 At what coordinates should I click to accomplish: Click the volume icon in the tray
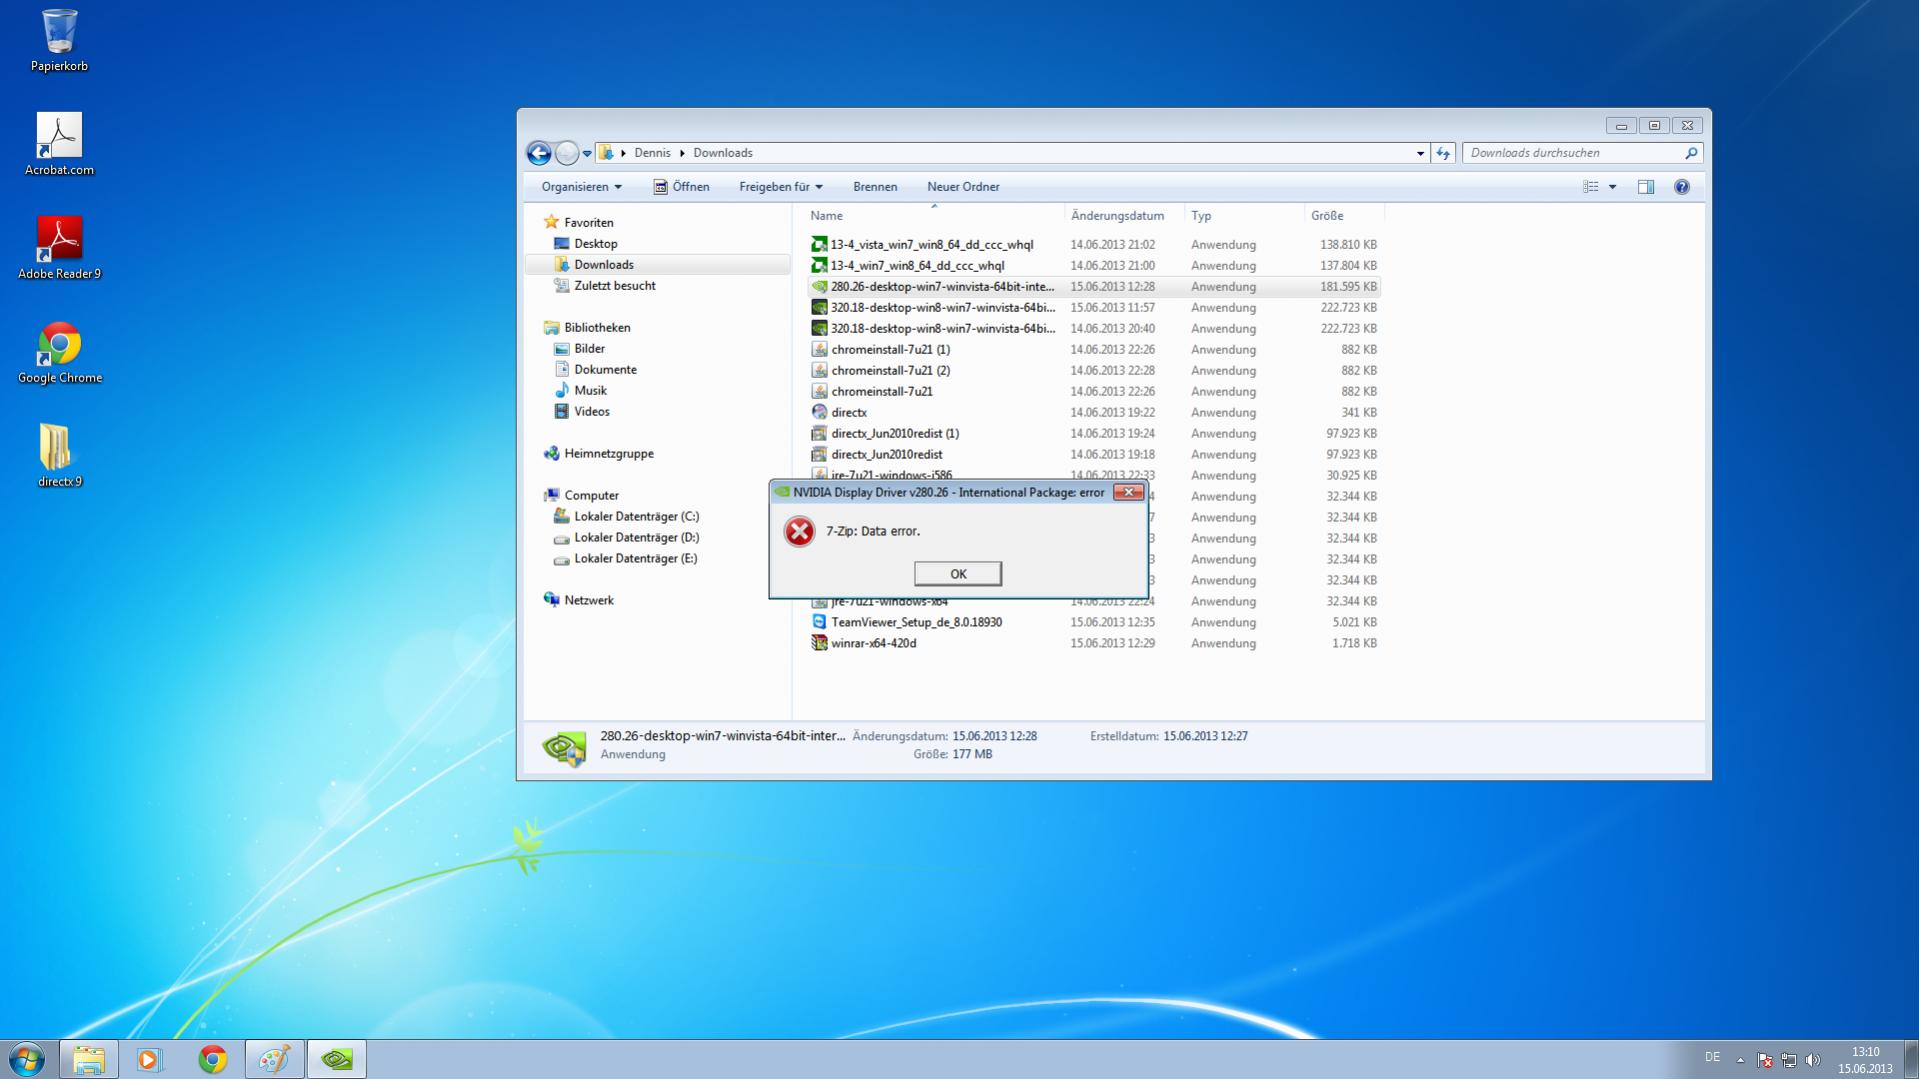pos(1813,1059)
